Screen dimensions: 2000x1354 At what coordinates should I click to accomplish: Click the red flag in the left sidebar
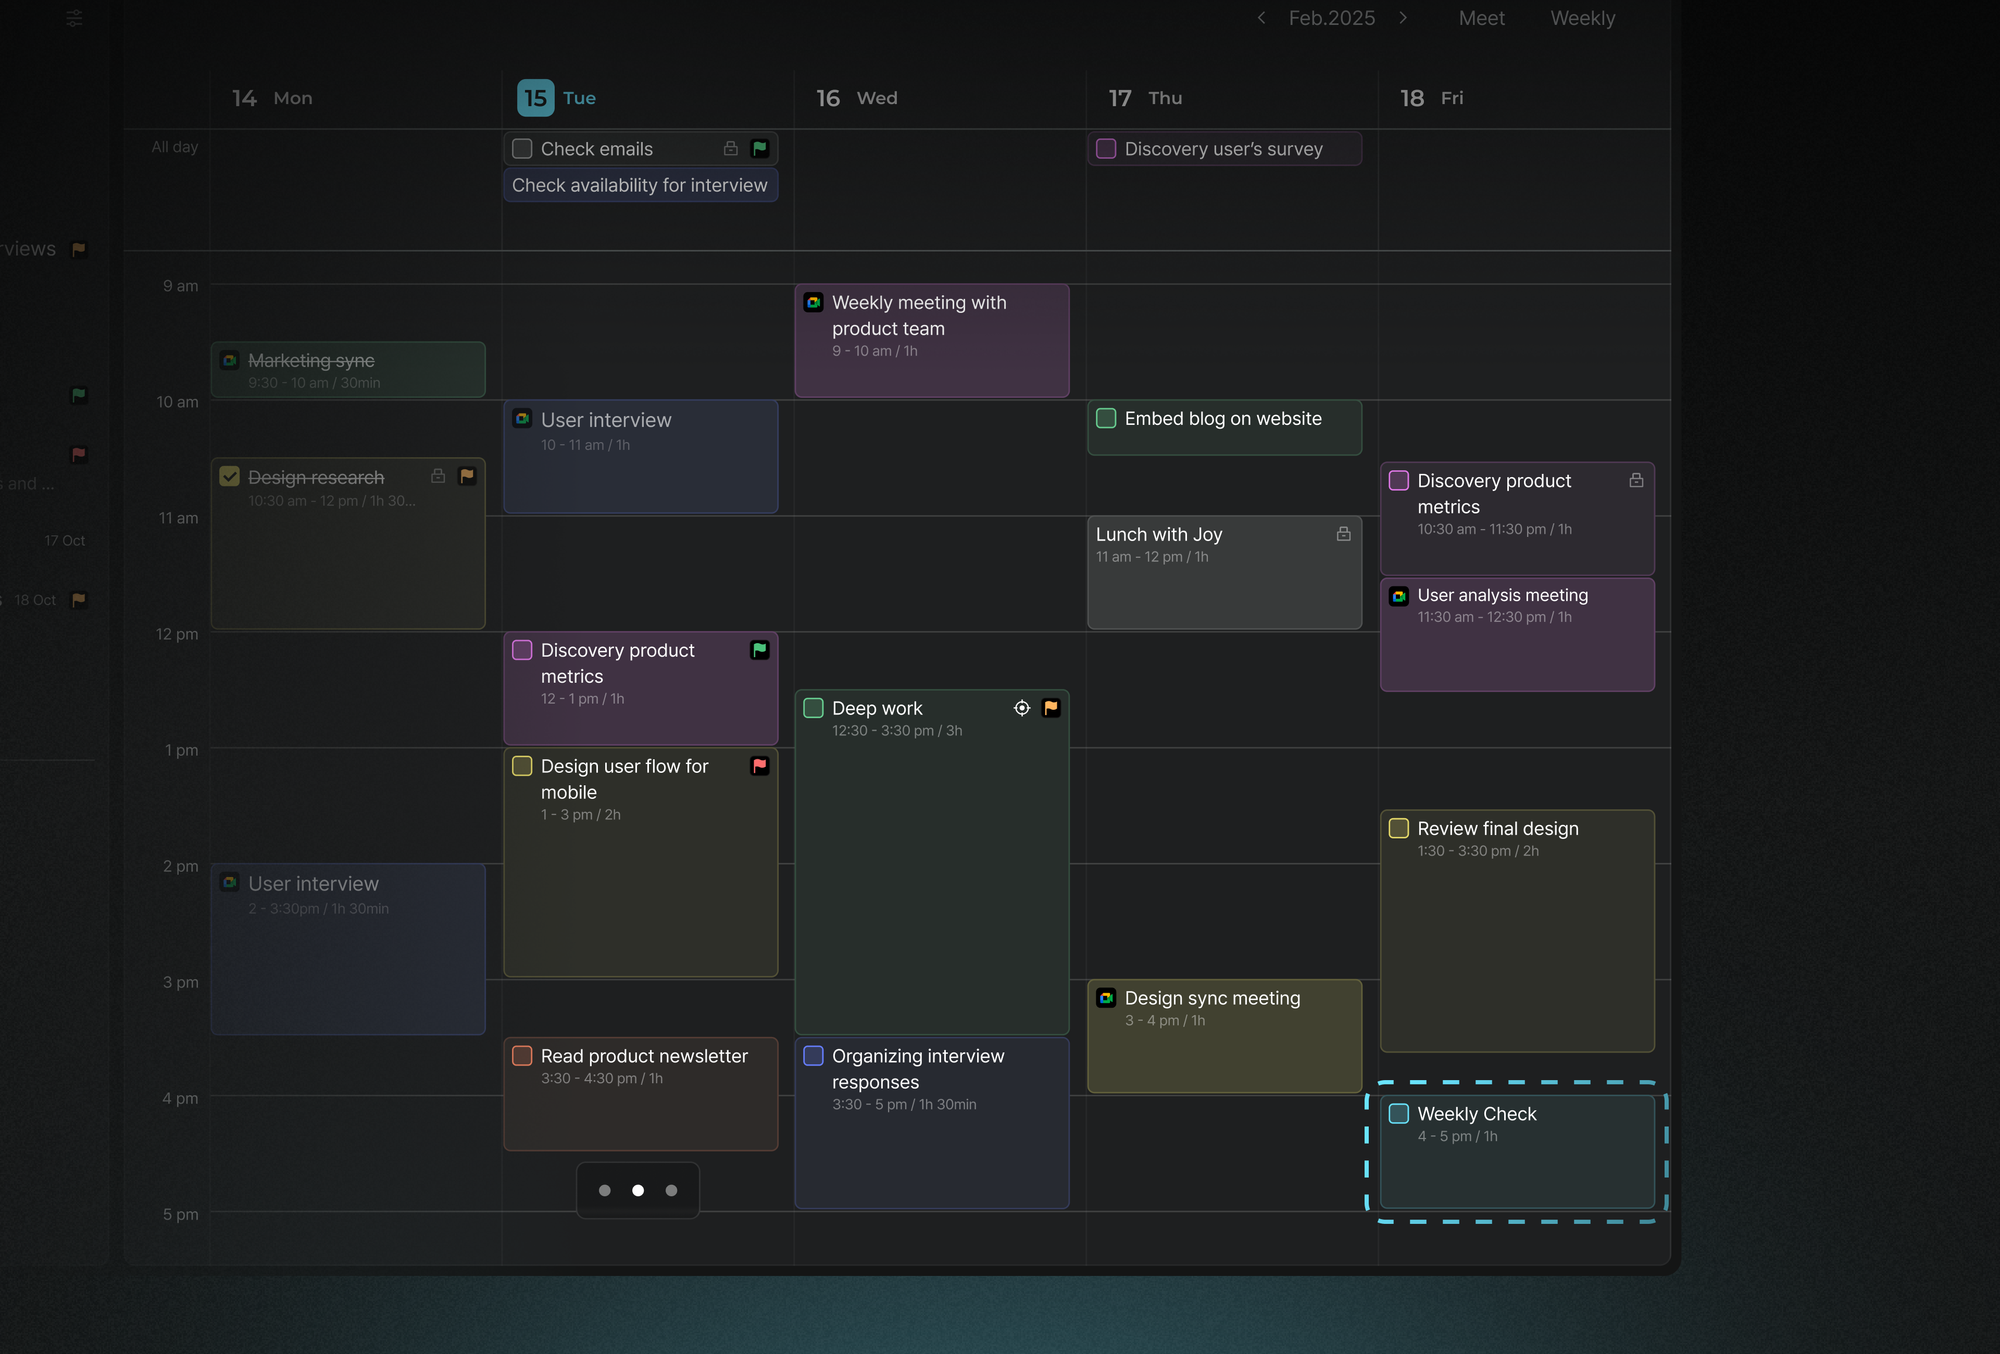pos(80,454)
